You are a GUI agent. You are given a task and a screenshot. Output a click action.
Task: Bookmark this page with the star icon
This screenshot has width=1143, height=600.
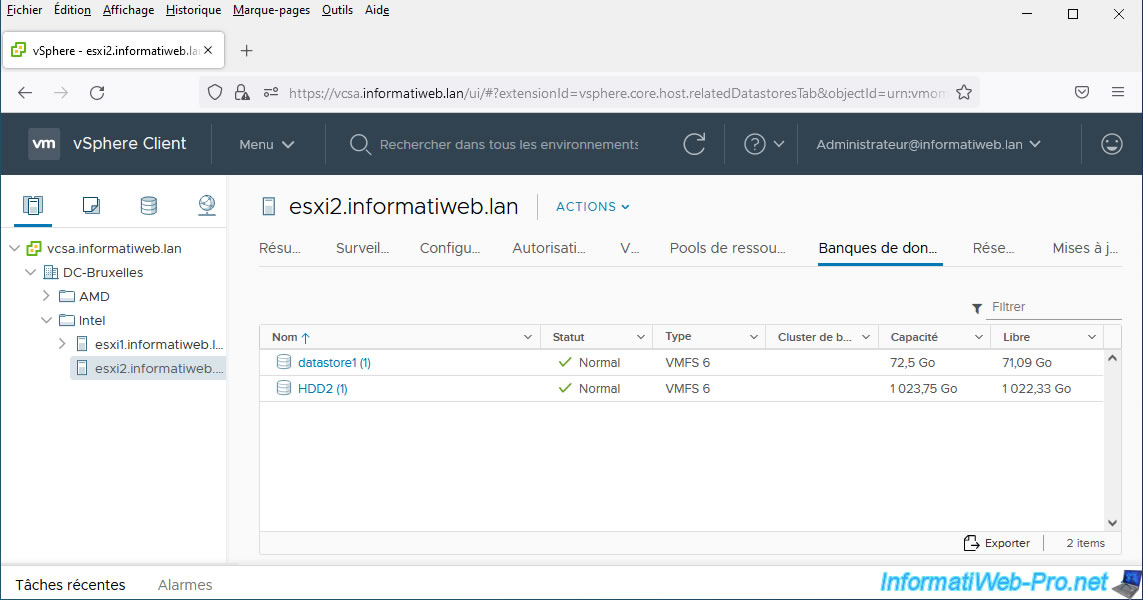click(963, 93)
